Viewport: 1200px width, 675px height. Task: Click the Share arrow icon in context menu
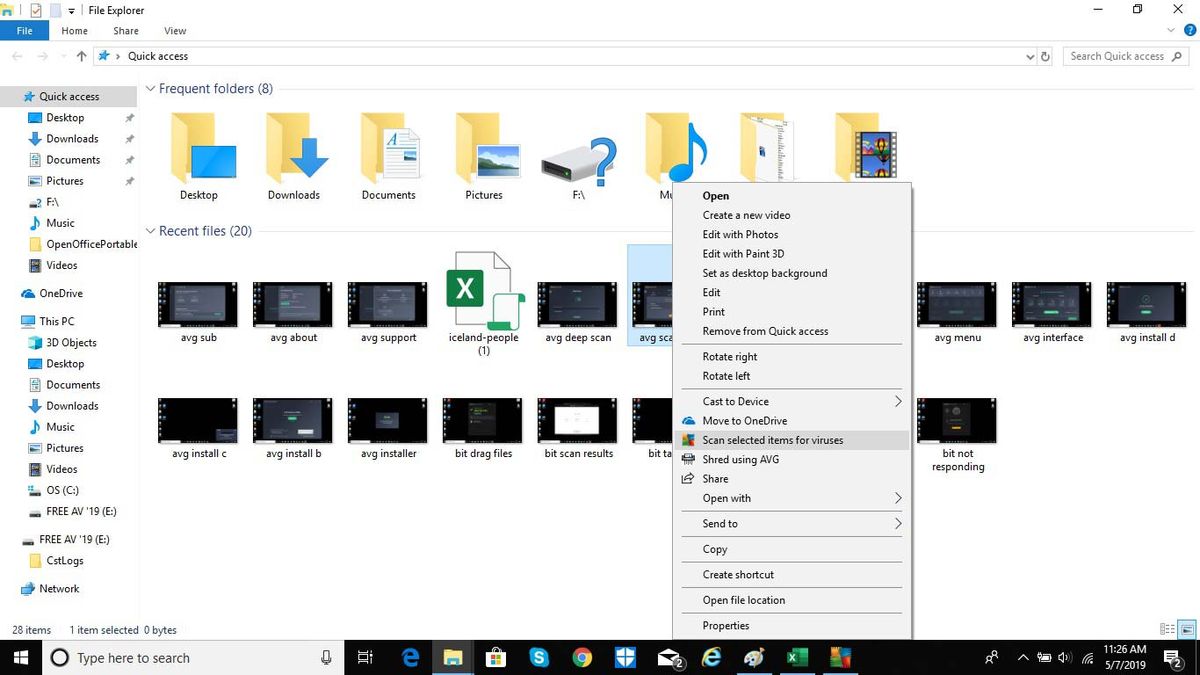point(688,478)
